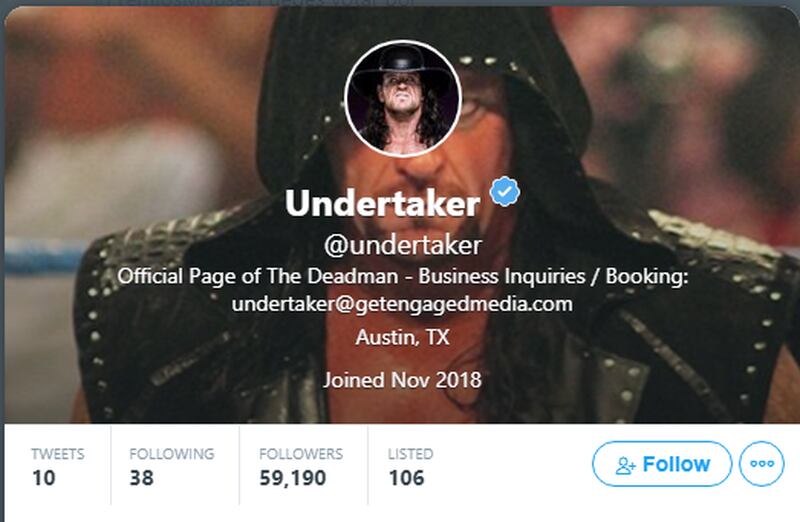Open the TWEETS stat label

click(x=58, y=454)
